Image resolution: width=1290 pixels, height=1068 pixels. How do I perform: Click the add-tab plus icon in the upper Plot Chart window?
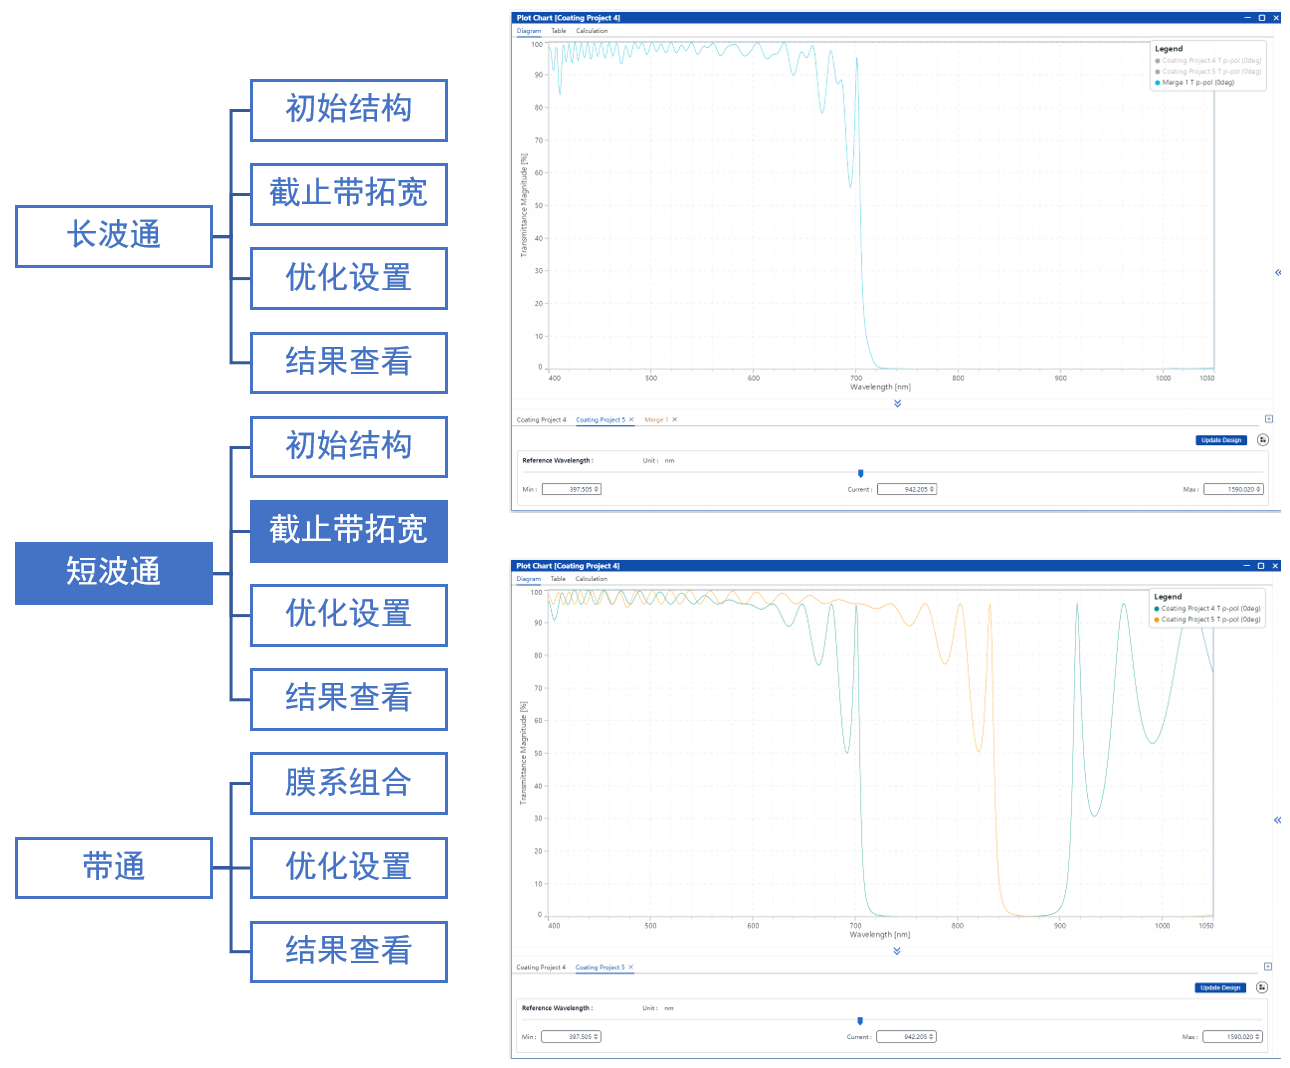[x=1268, y=419]
